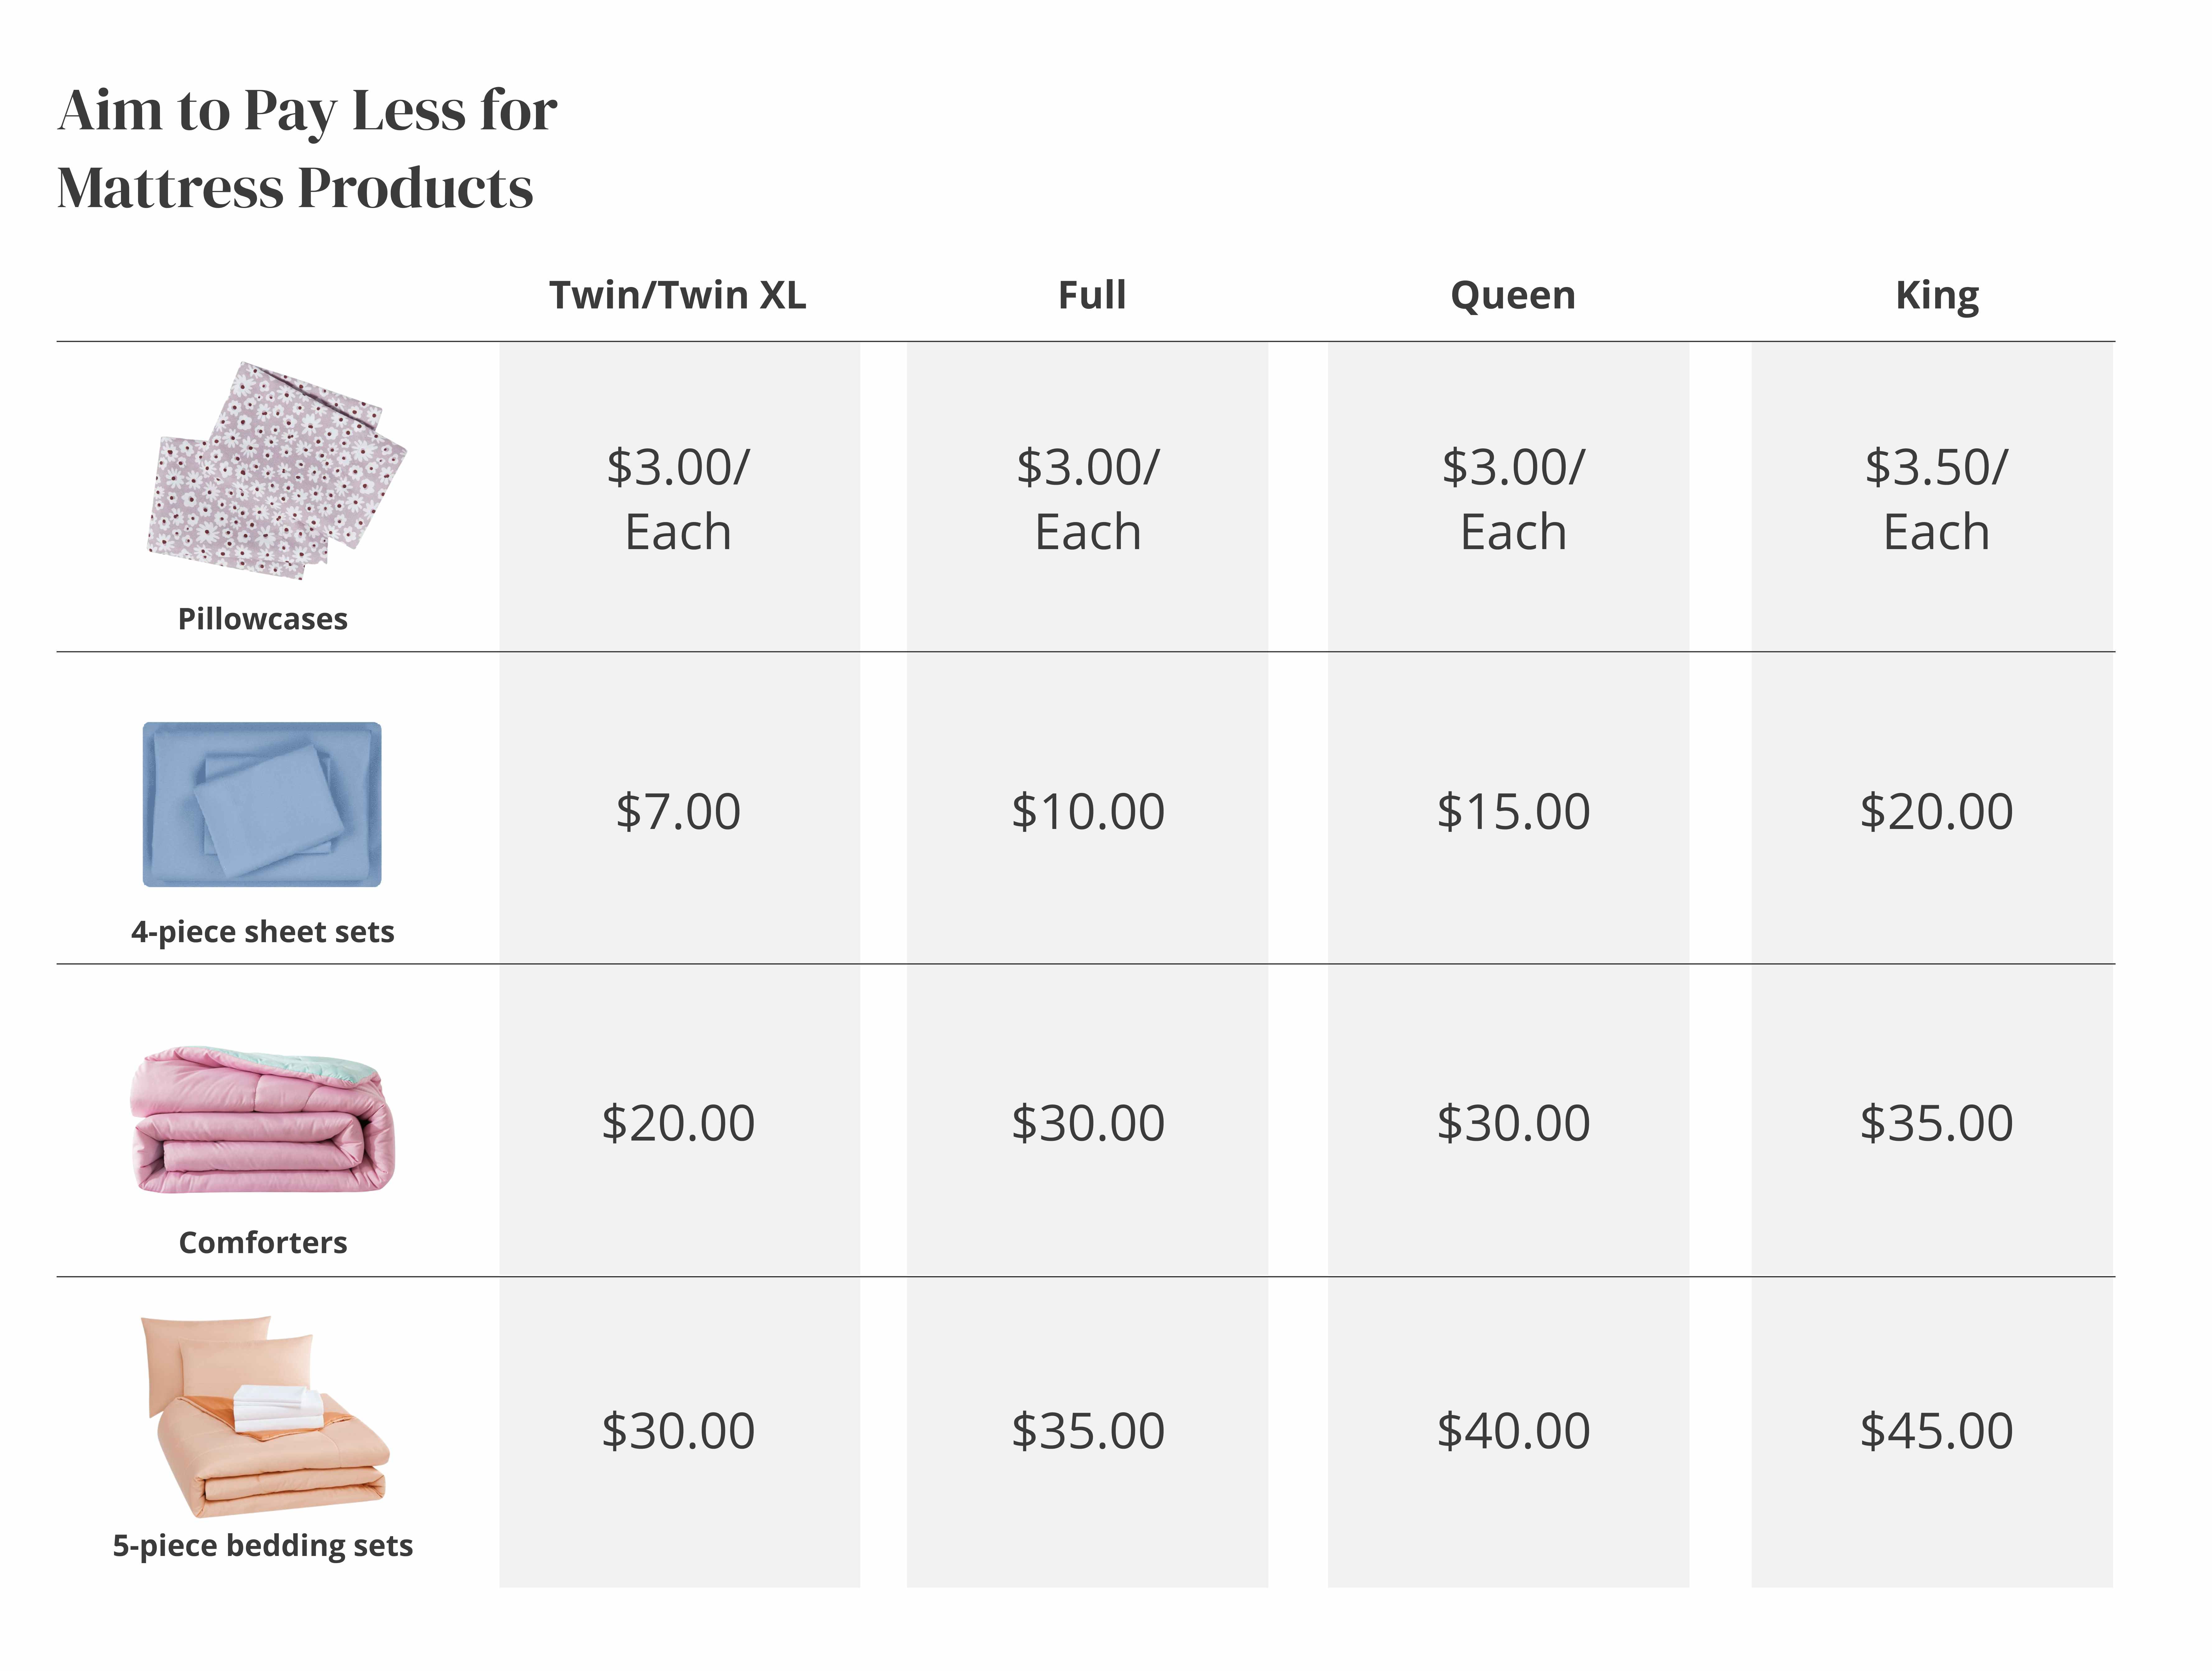Click the Pillowcases row label

pyautogui.click(x=262, y=619)
